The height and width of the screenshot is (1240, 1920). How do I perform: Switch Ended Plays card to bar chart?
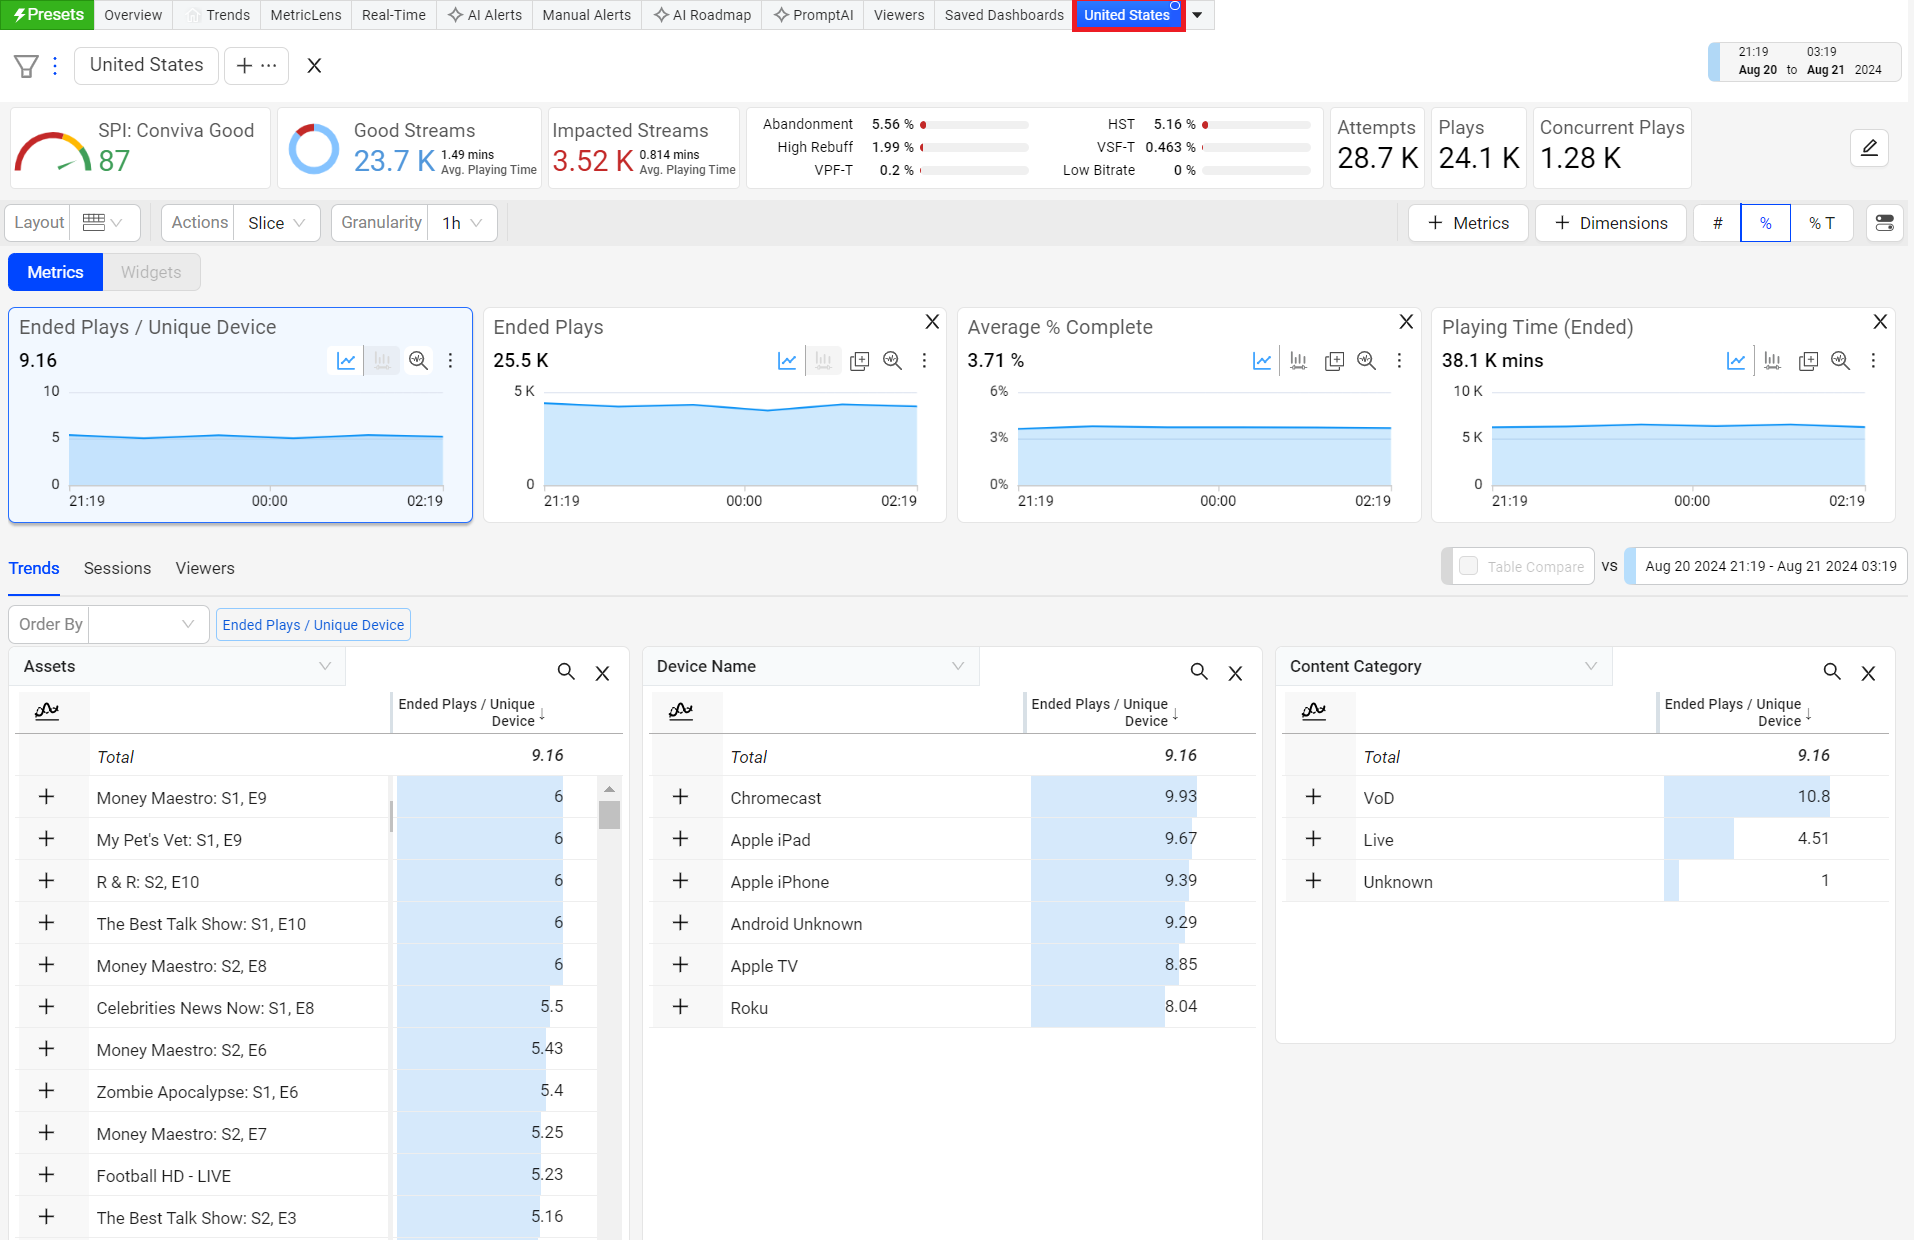823,361
